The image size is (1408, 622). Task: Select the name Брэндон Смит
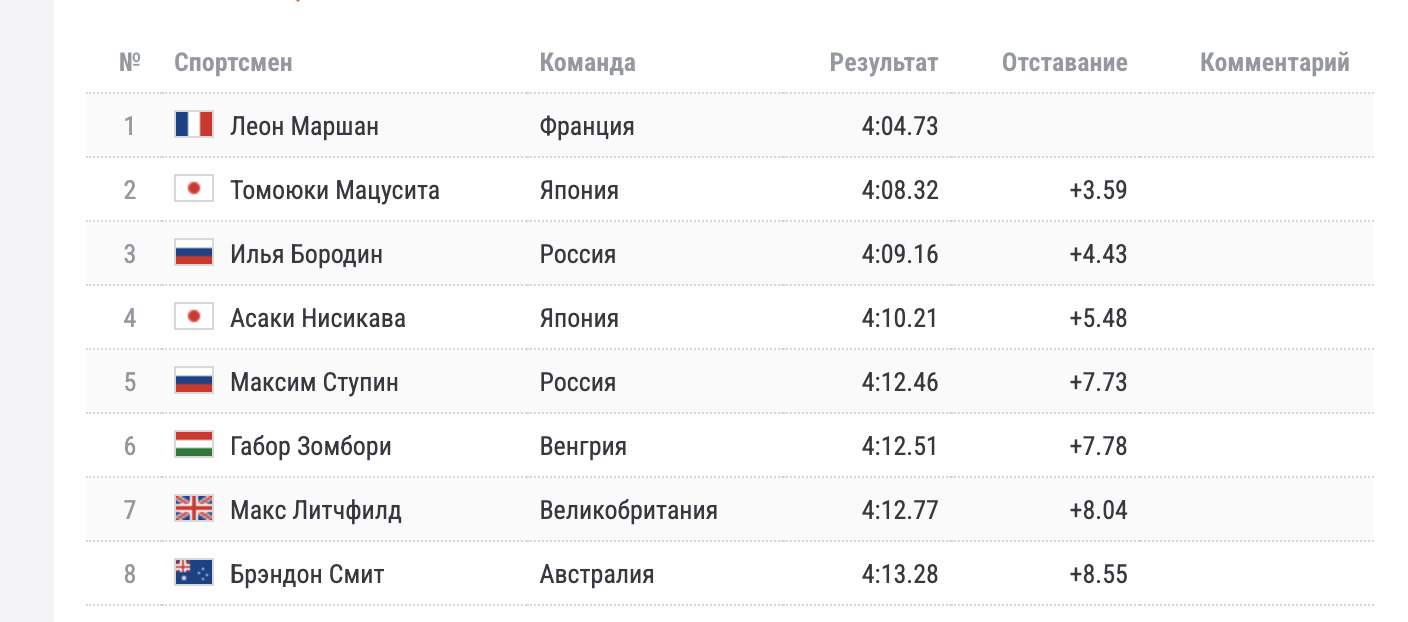click(x=307, y=574)
